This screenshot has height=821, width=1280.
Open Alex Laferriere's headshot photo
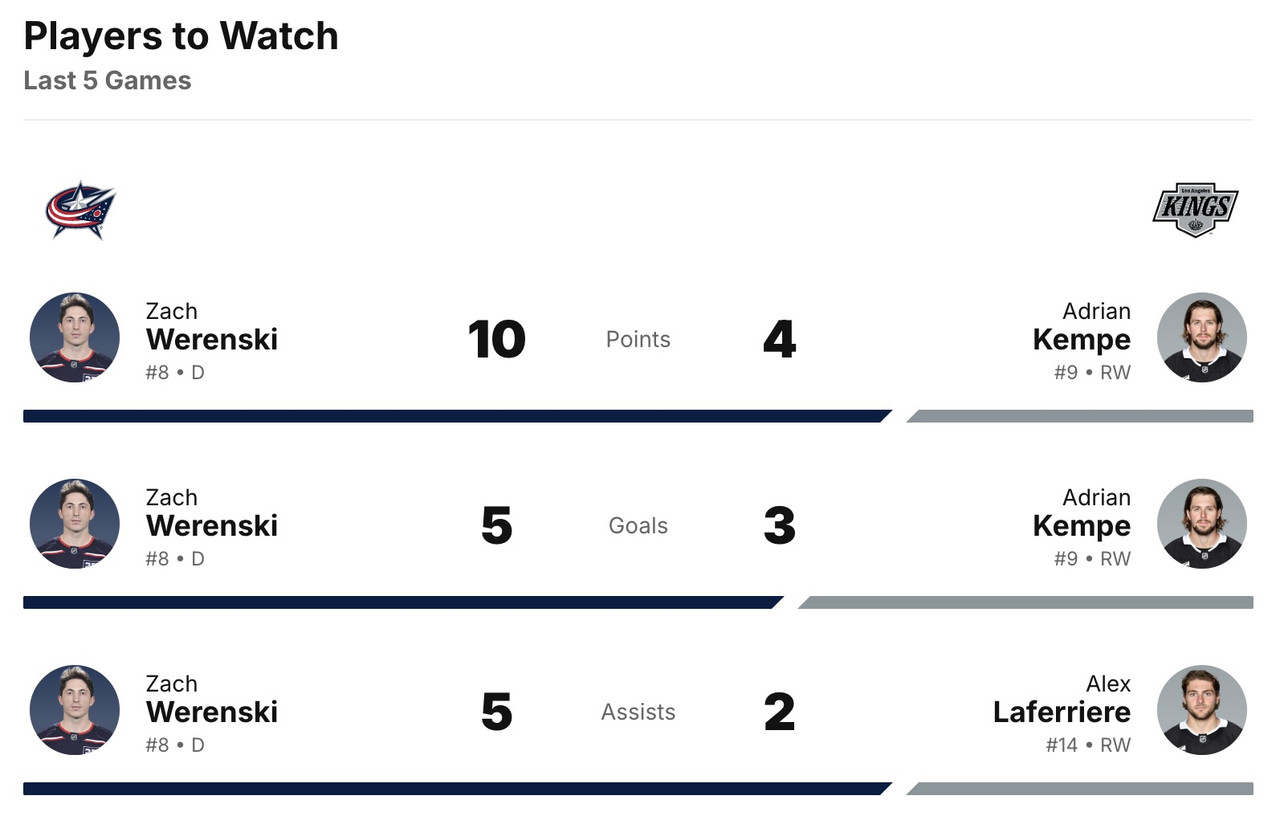pyautogui.click(x=1201, y=710)
